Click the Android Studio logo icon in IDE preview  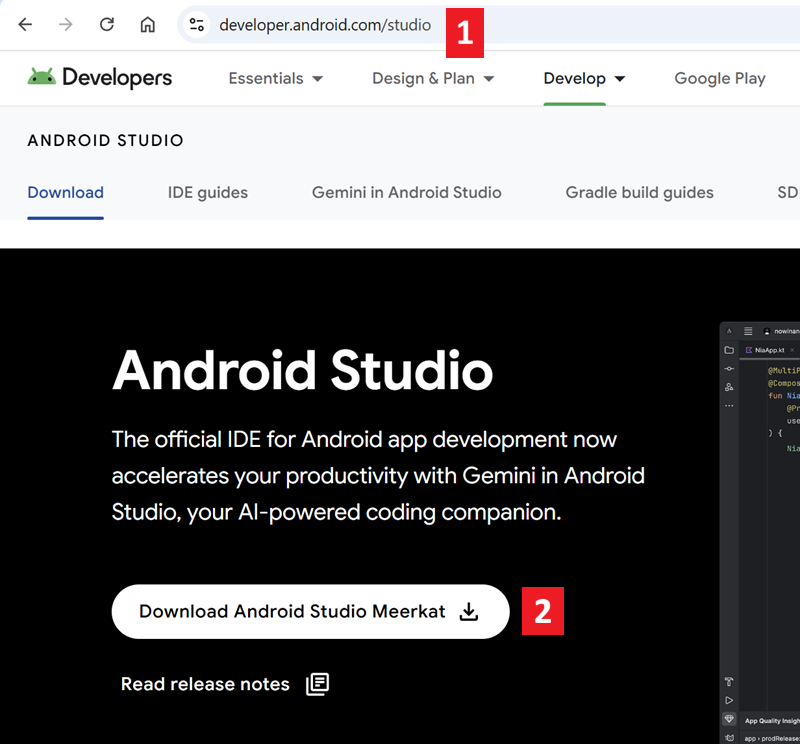tap(729, 331)
